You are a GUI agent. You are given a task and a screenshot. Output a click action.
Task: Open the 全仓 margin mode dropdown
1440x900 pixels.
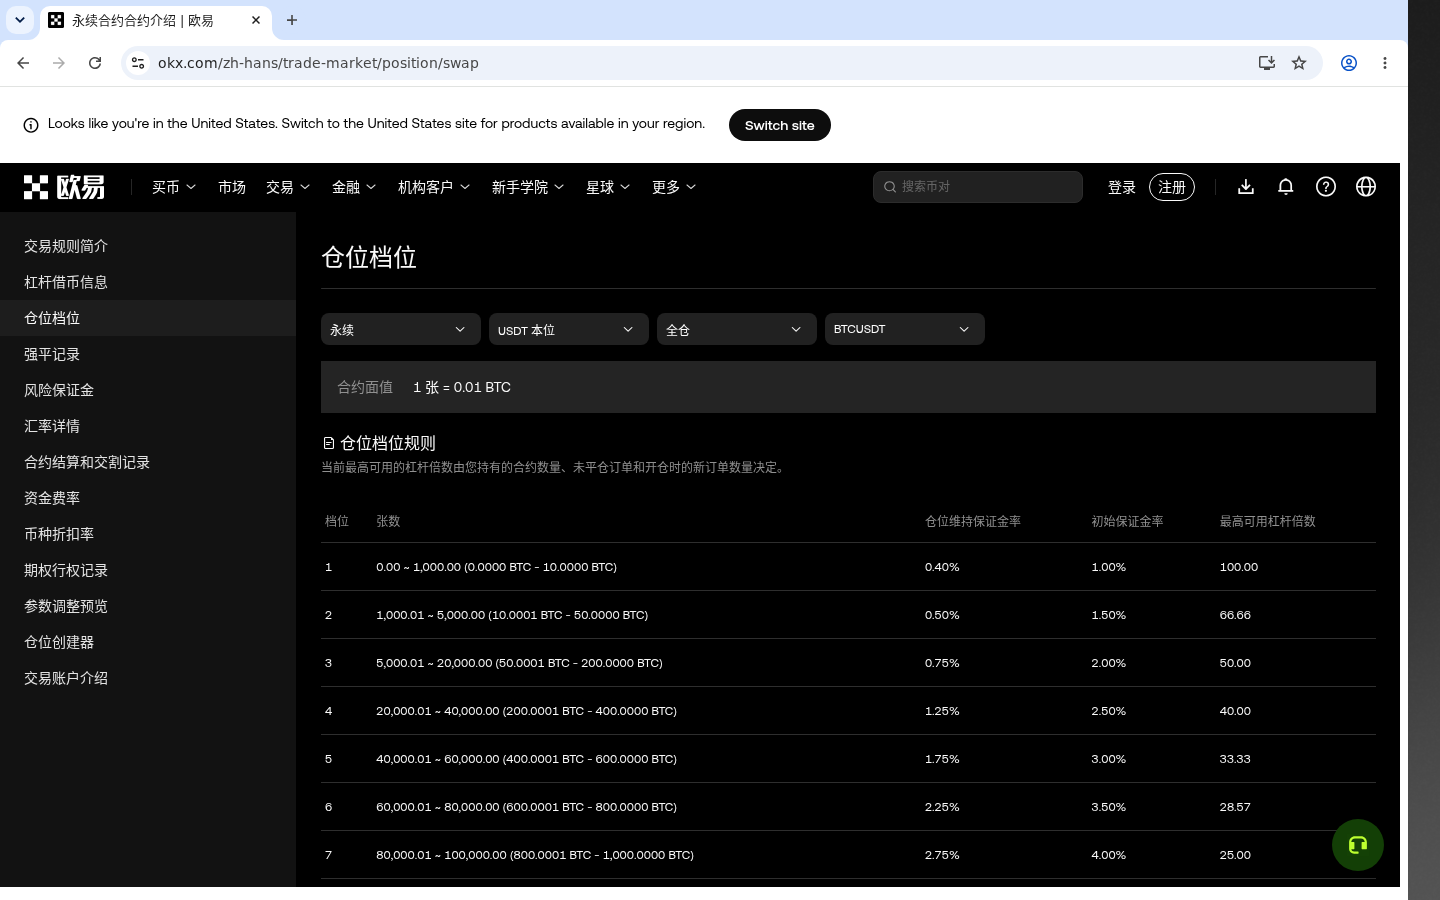(x=737, y=329)
